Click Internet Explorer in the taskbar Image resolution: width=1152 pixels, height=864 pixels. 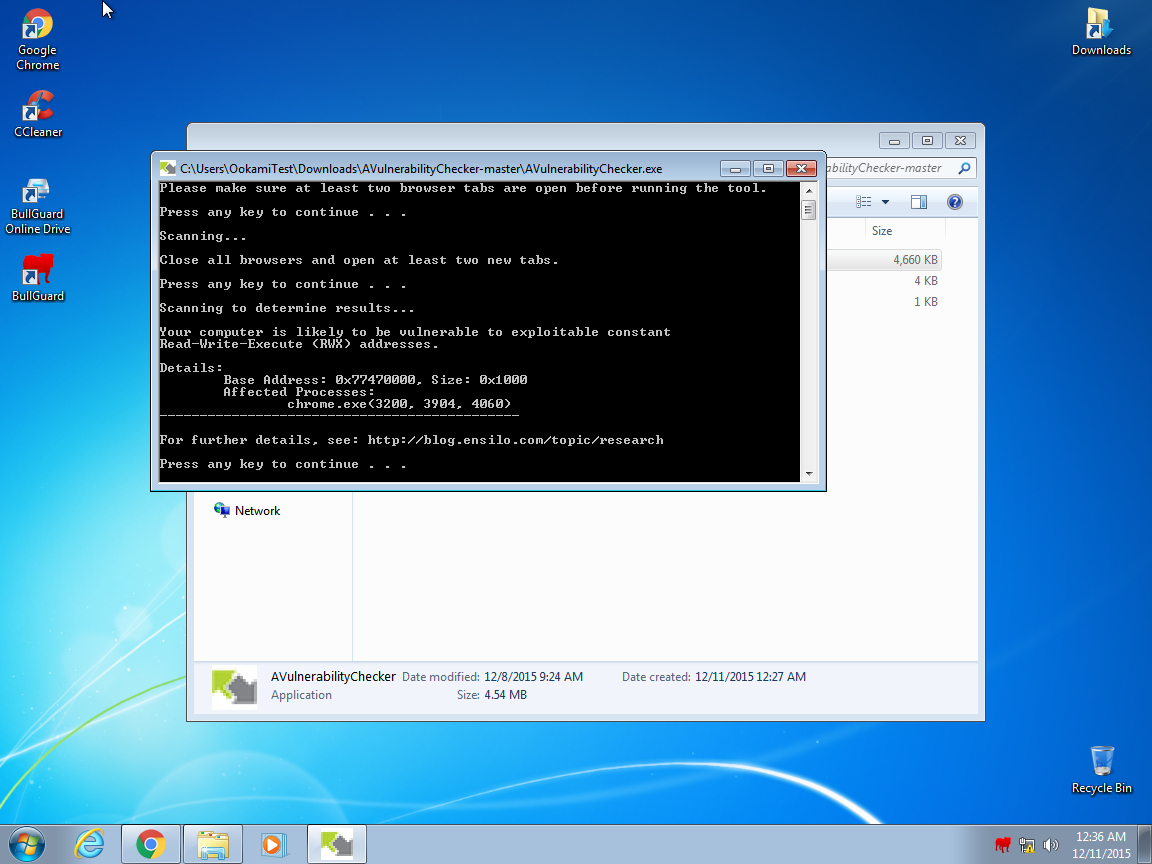coord(90,844)
